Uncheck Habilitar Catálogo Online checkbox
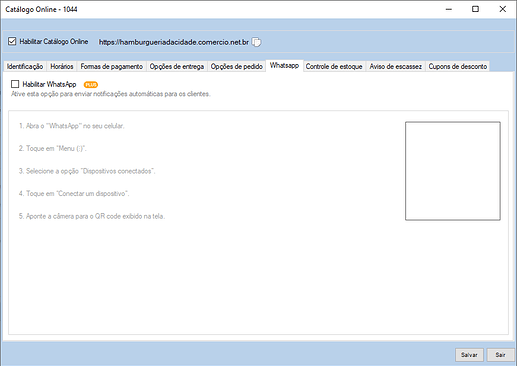 12,41
